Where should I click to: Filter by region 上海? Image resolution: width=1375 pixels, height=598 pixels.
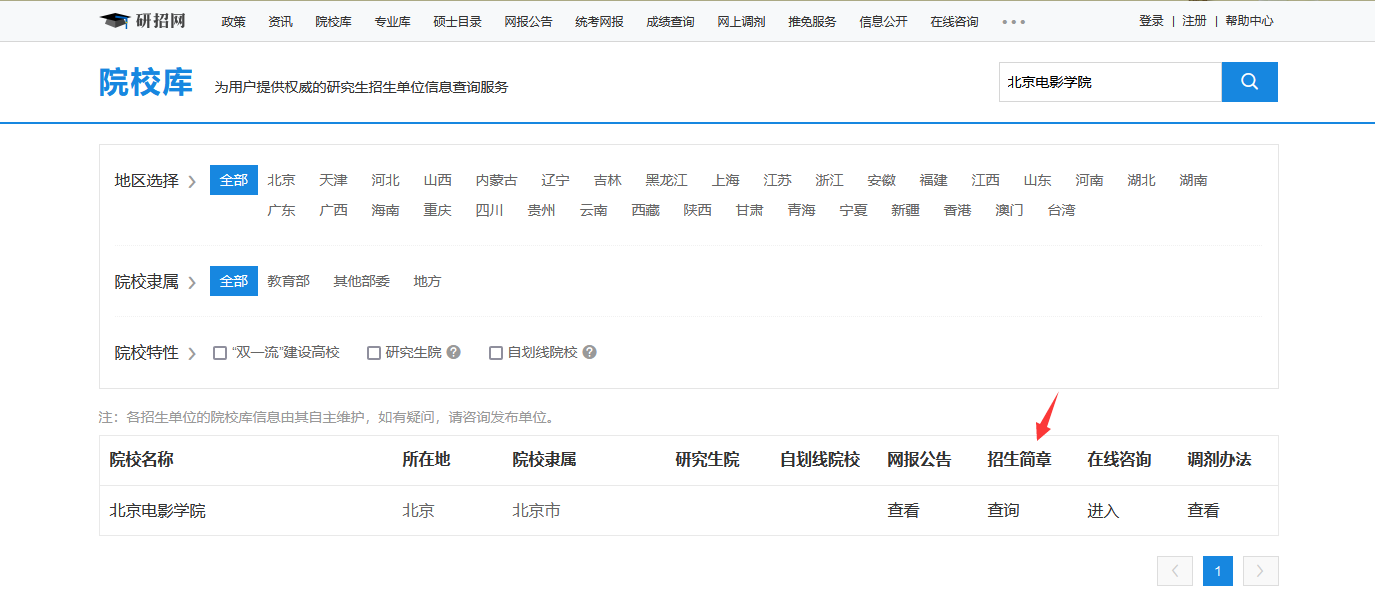click(x=726, y=180)
